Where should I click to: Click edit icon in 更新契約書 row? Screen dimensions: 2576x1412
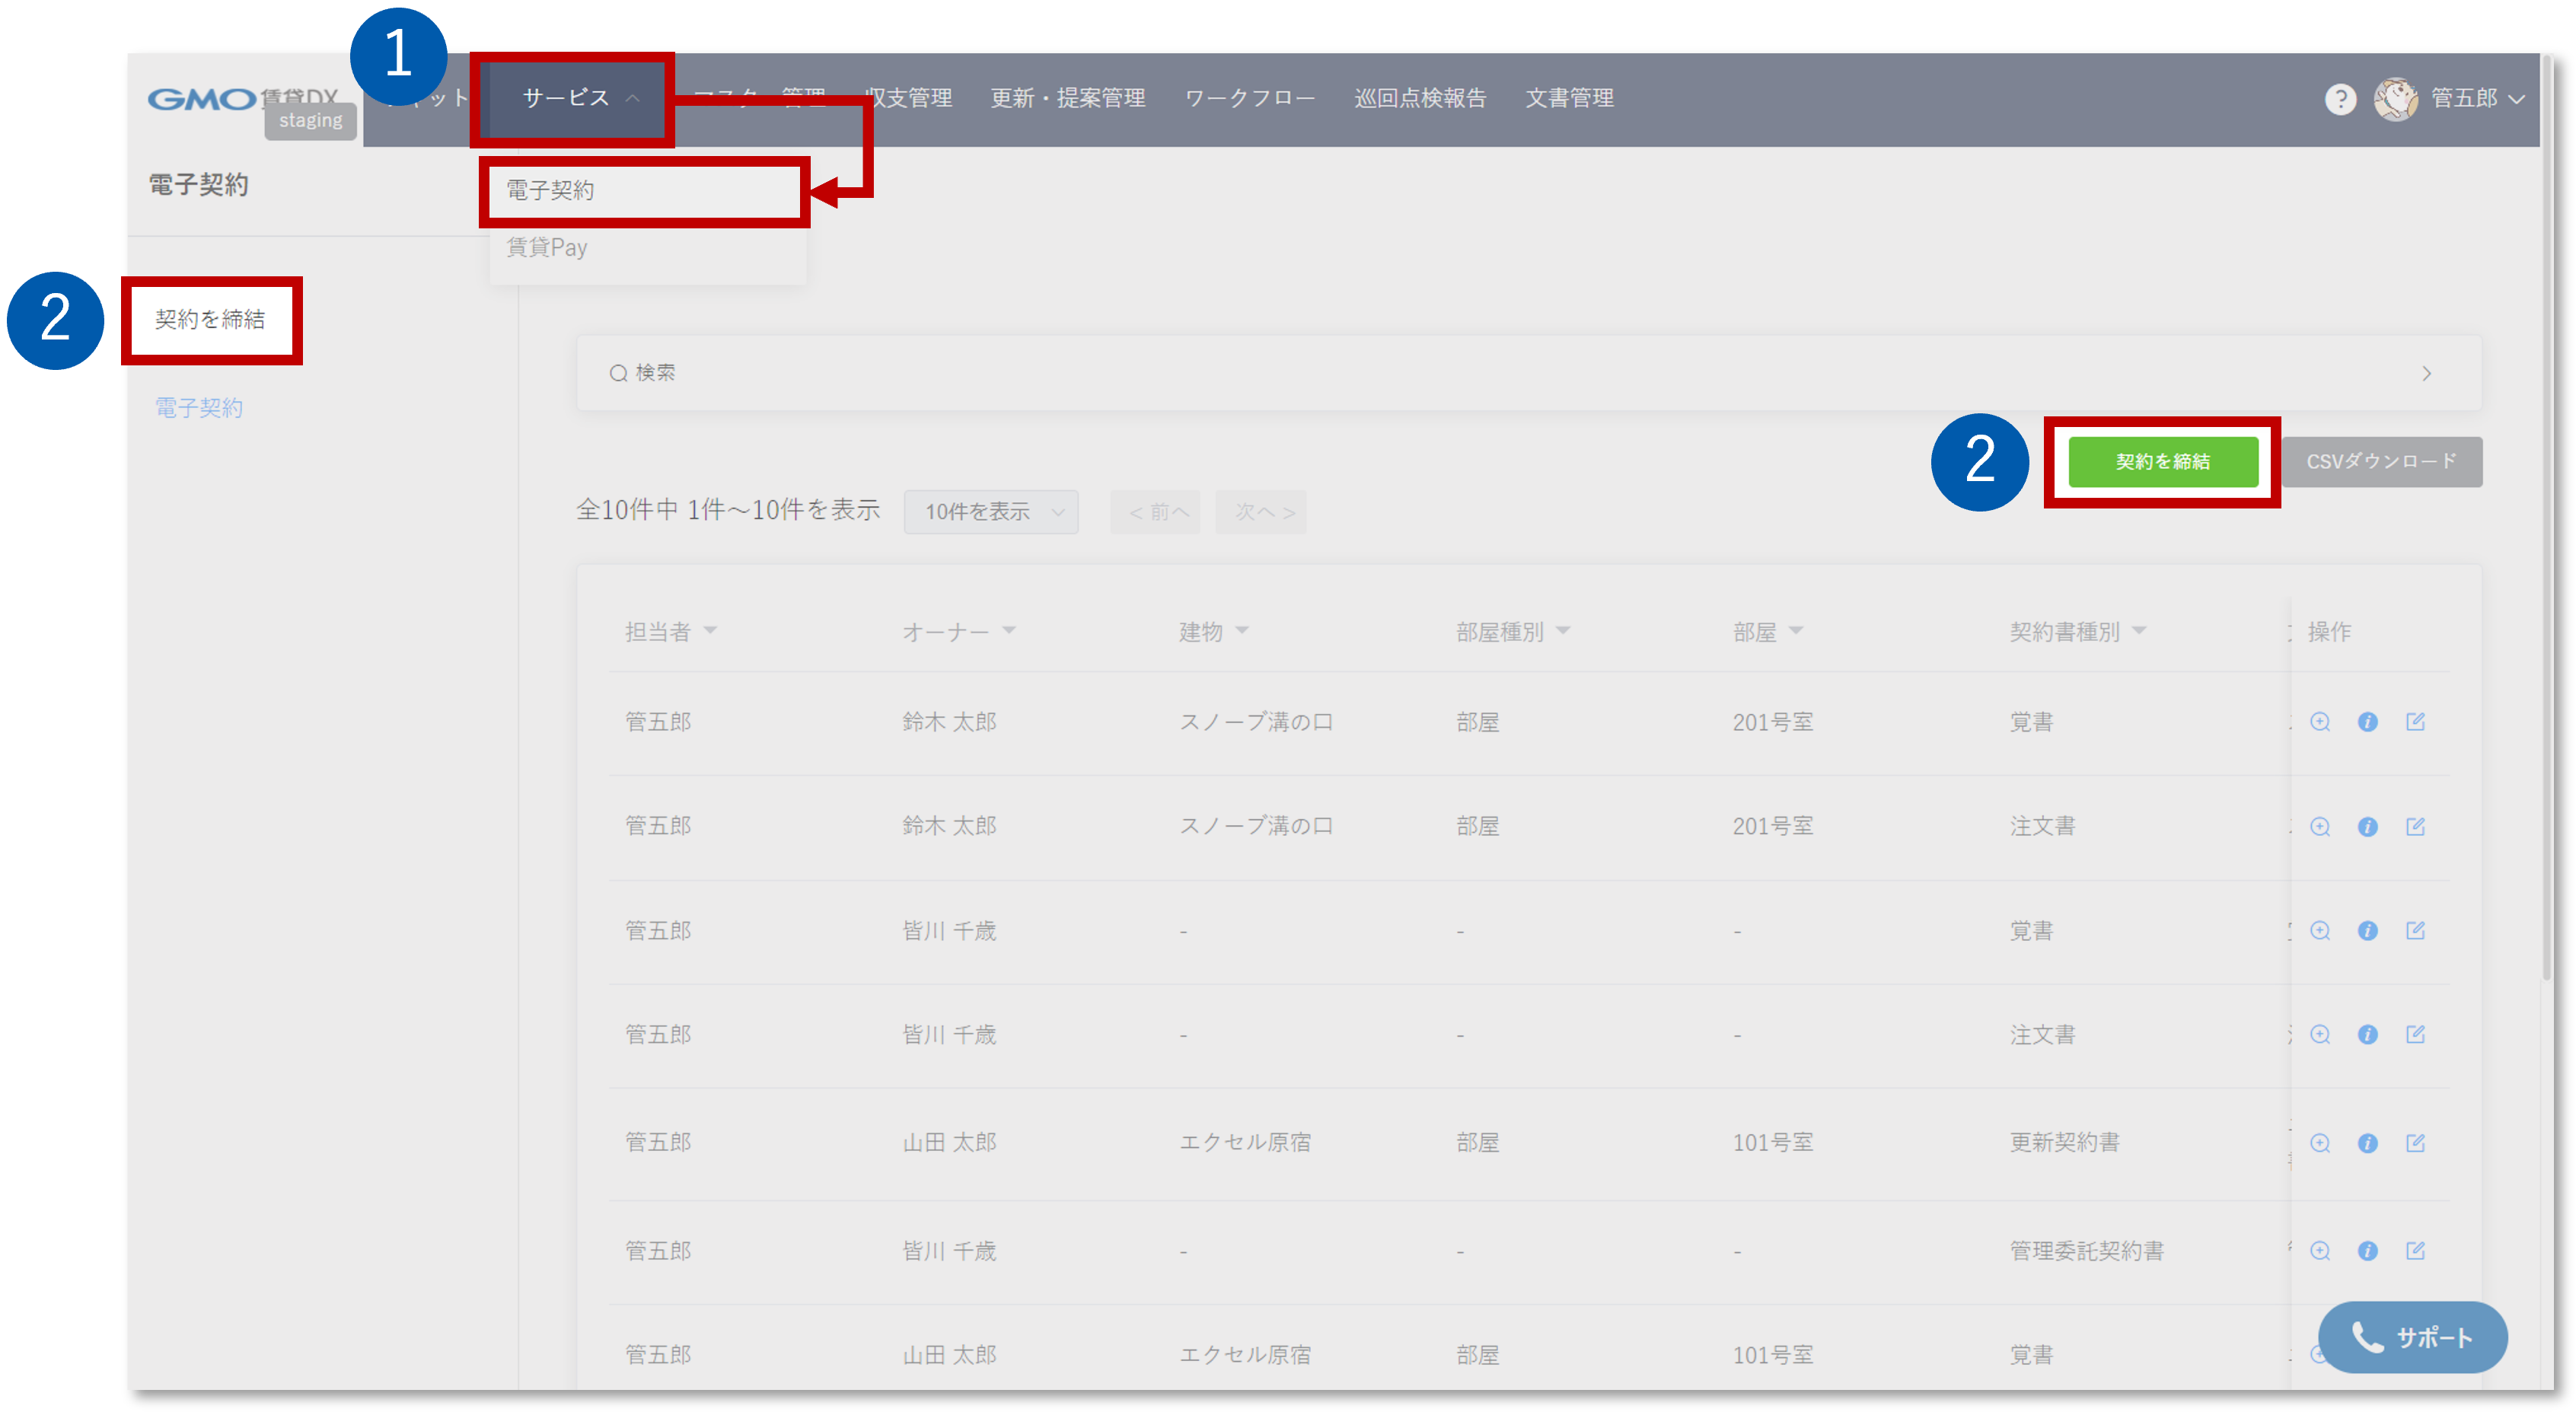tap(2415, 1143)
